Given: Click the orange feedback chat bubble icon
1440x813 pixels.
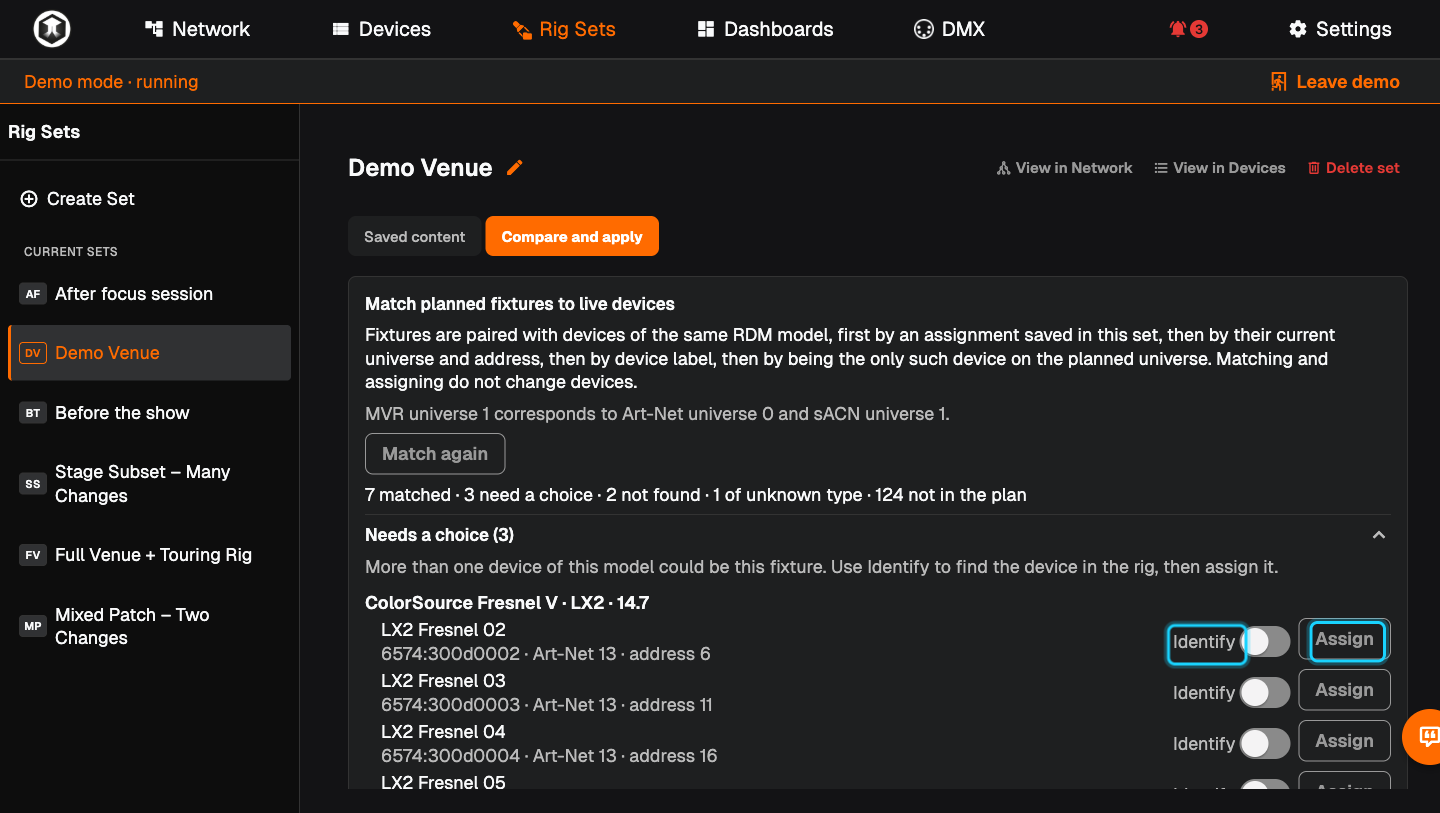Looking at the screenshot, I should point(1428,737).
